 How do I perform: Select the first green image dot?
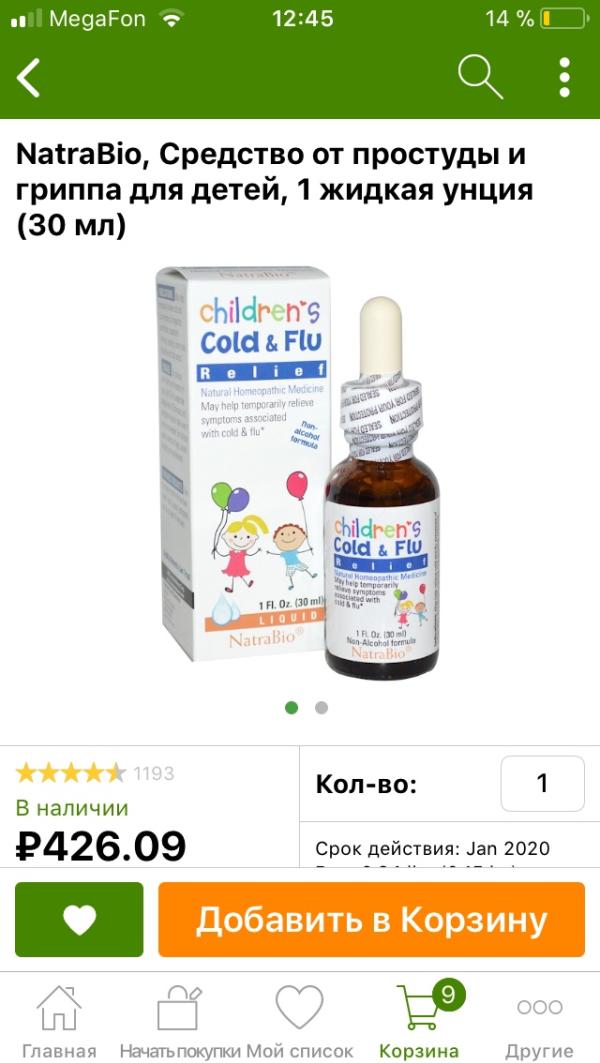click(x=292, y=708)
